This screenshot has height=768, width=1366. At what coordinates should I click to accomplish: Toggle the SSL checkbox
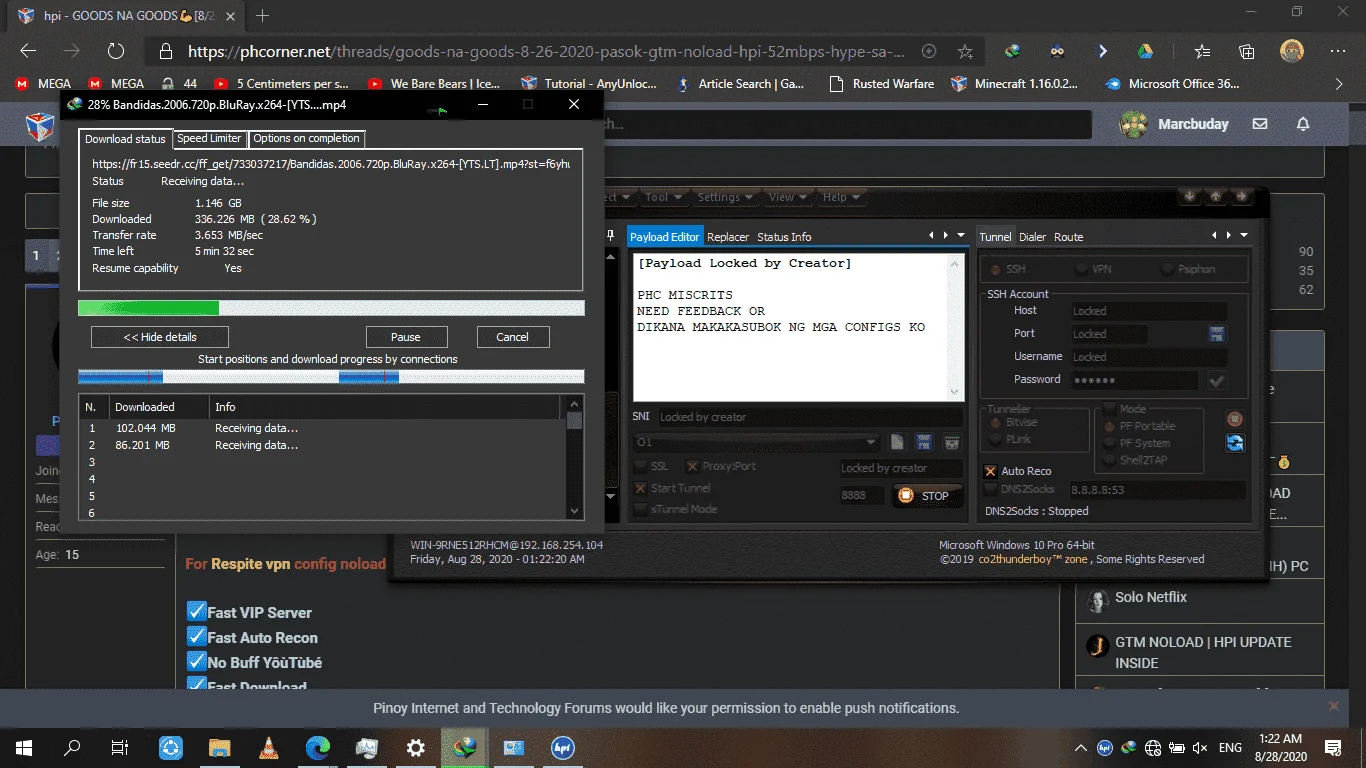(x=641, y=466)
